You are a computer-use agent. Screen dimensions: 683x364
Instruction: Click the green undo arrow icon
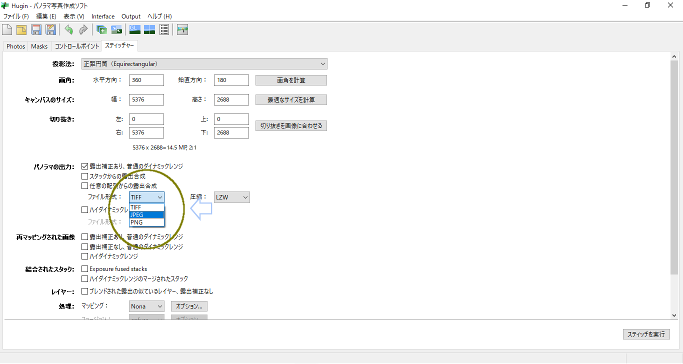[x=68, y=30]
